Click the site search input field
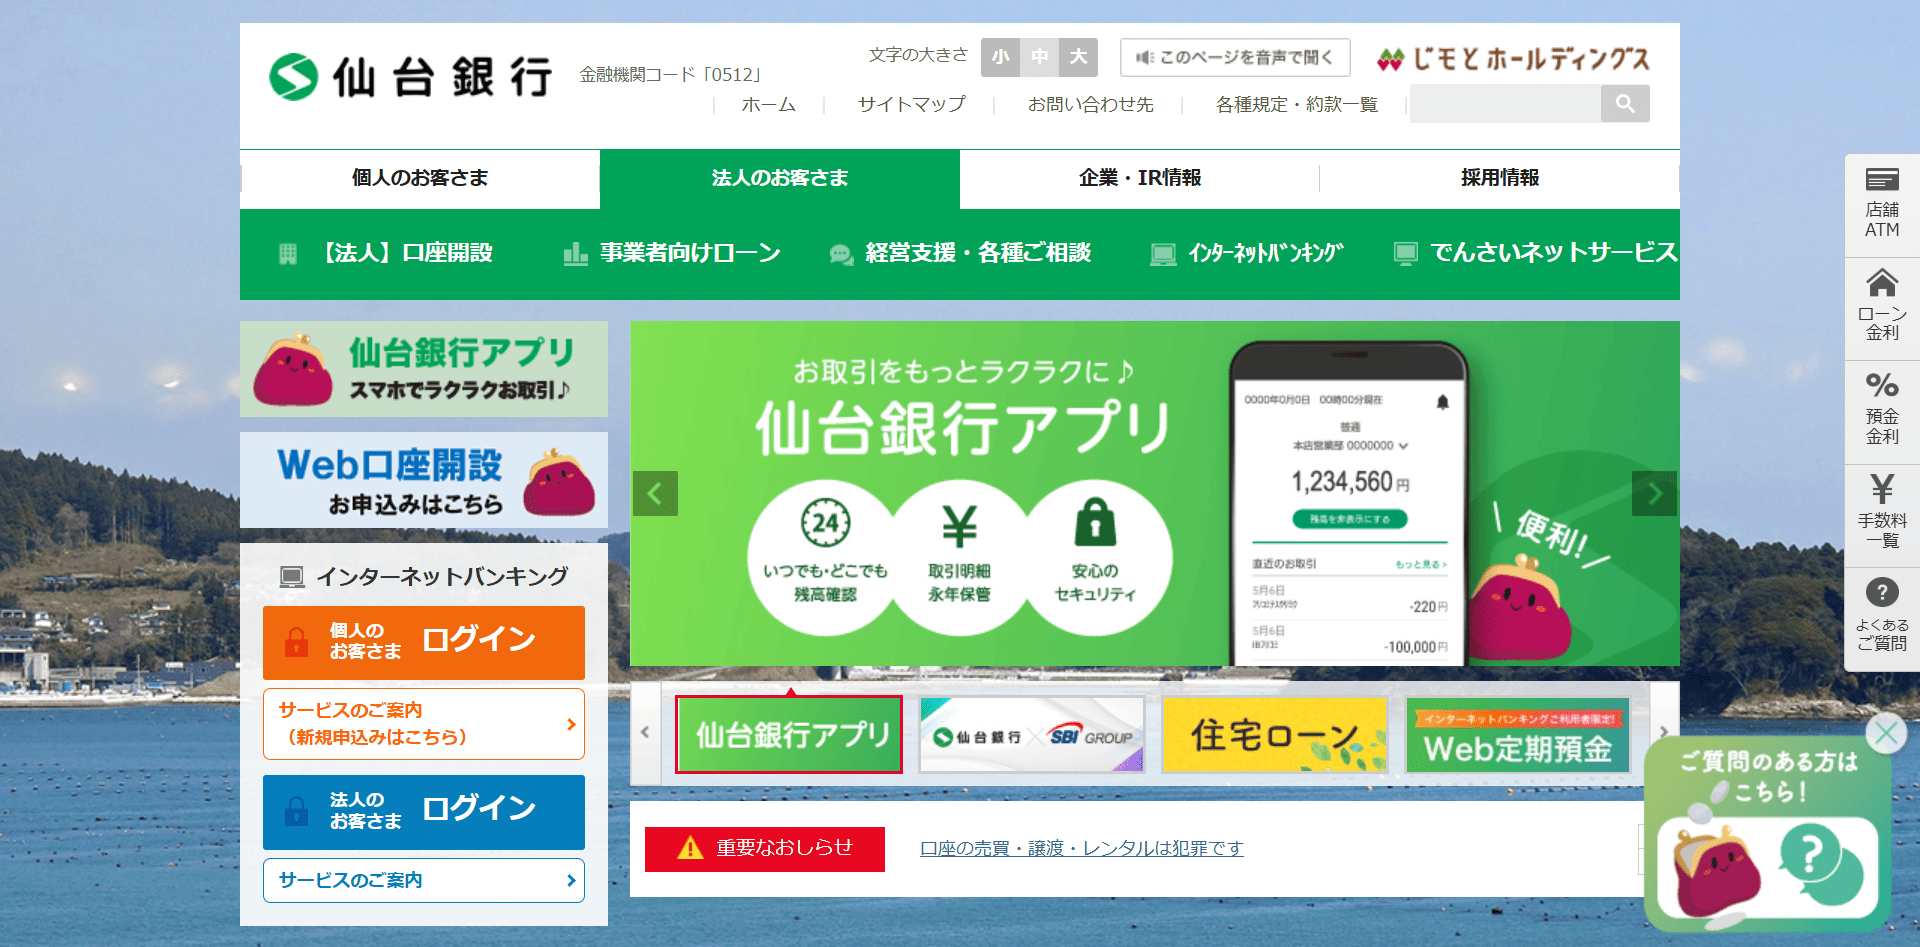 [x=1505, y=103]
